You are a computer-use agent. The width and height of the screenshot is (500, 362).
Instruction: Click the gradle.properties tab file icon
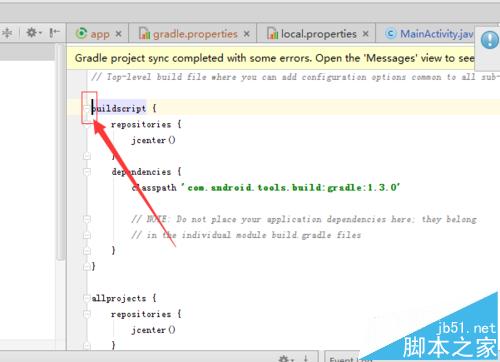pyautogui.click(x=144, y=33)
